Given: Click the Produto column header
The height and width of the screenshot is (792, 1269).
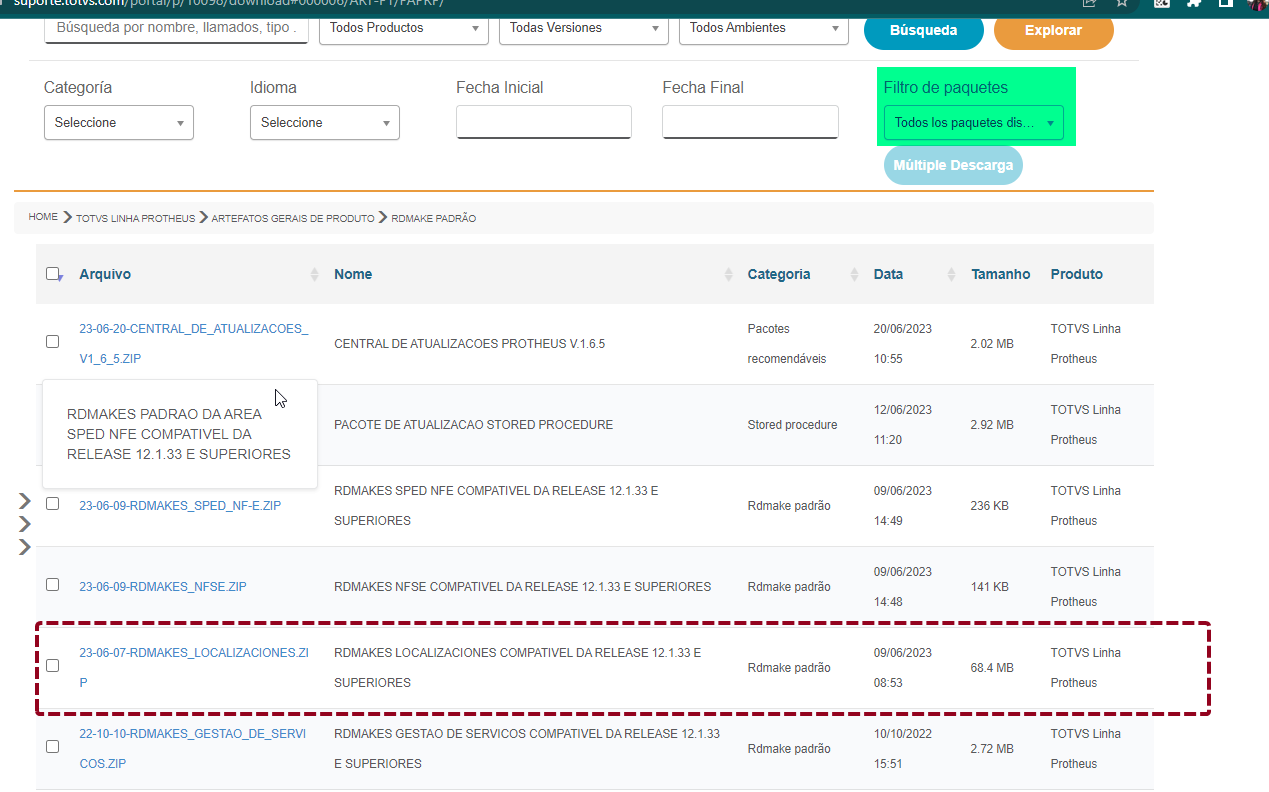Looking at the screenshot, I should [x=1076, y=274].
